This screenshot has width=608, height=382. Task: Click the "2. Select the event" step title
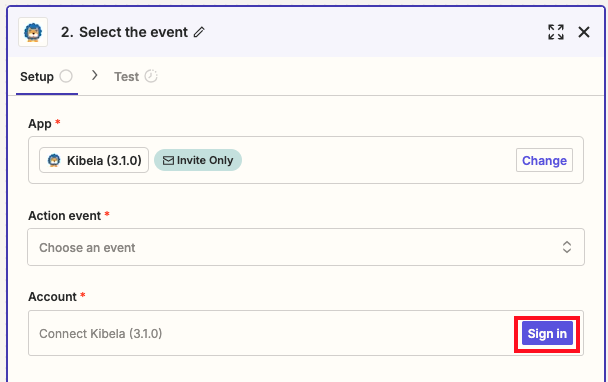tap(124, 32)
